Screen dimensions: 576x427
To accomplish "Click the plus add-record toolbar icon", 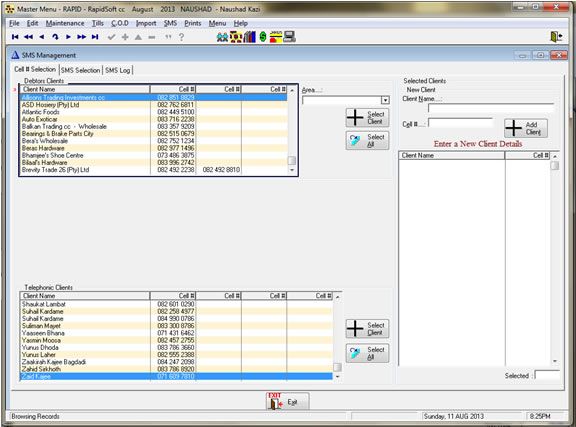I will click(x=125, y=37).
